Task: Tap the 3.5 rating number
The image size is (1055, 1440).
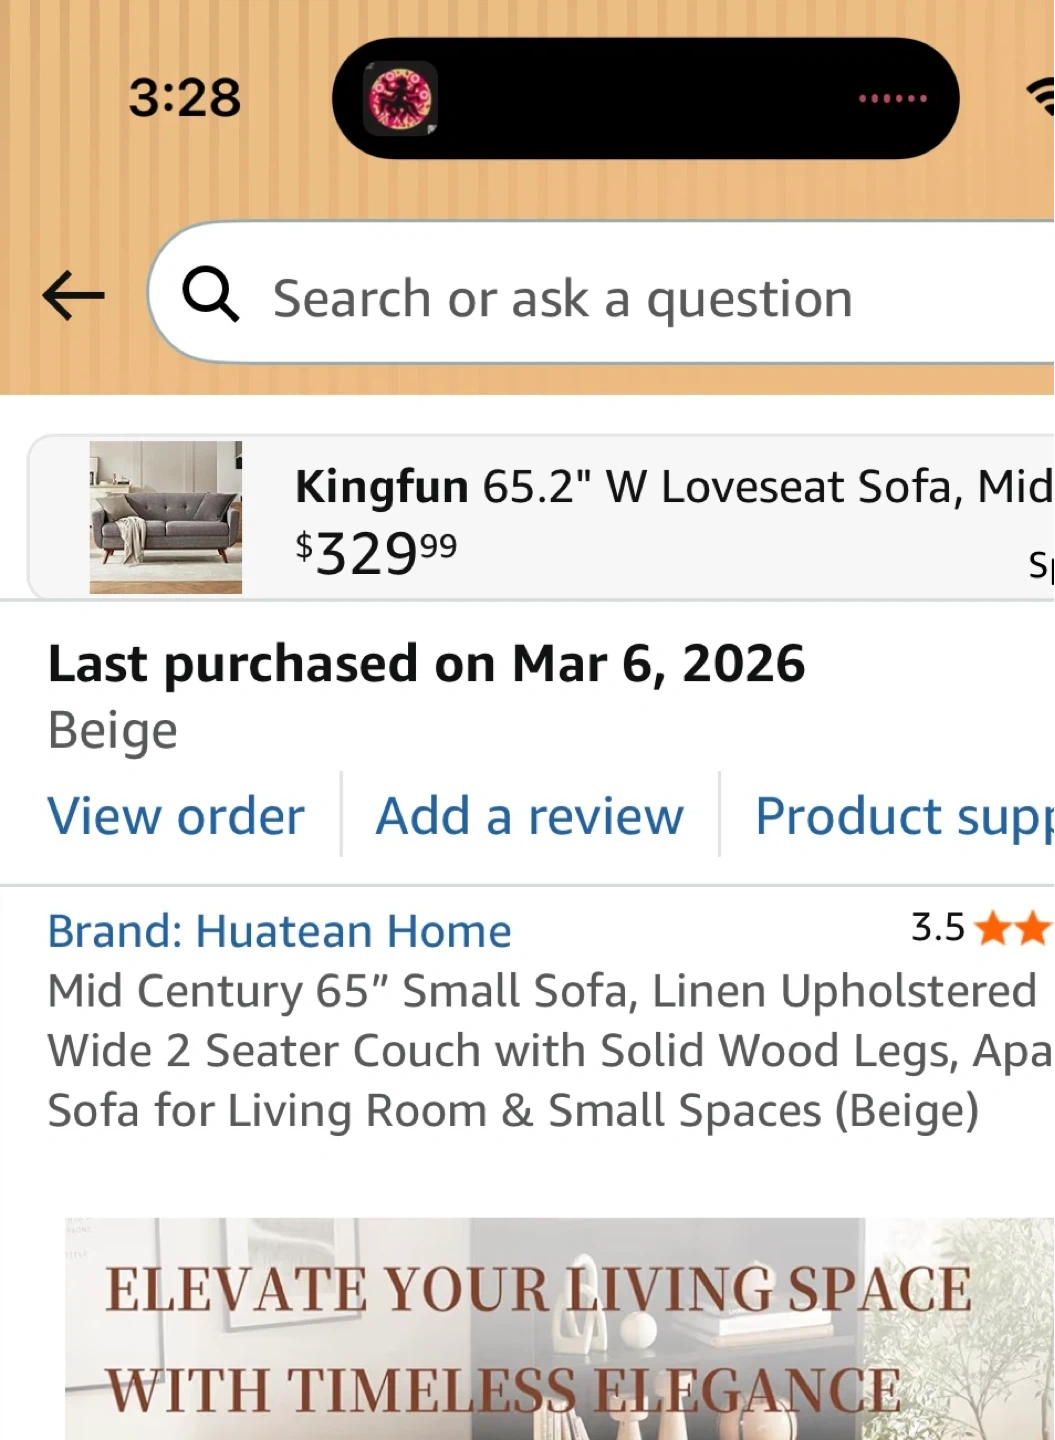Action: click(937, 927)
